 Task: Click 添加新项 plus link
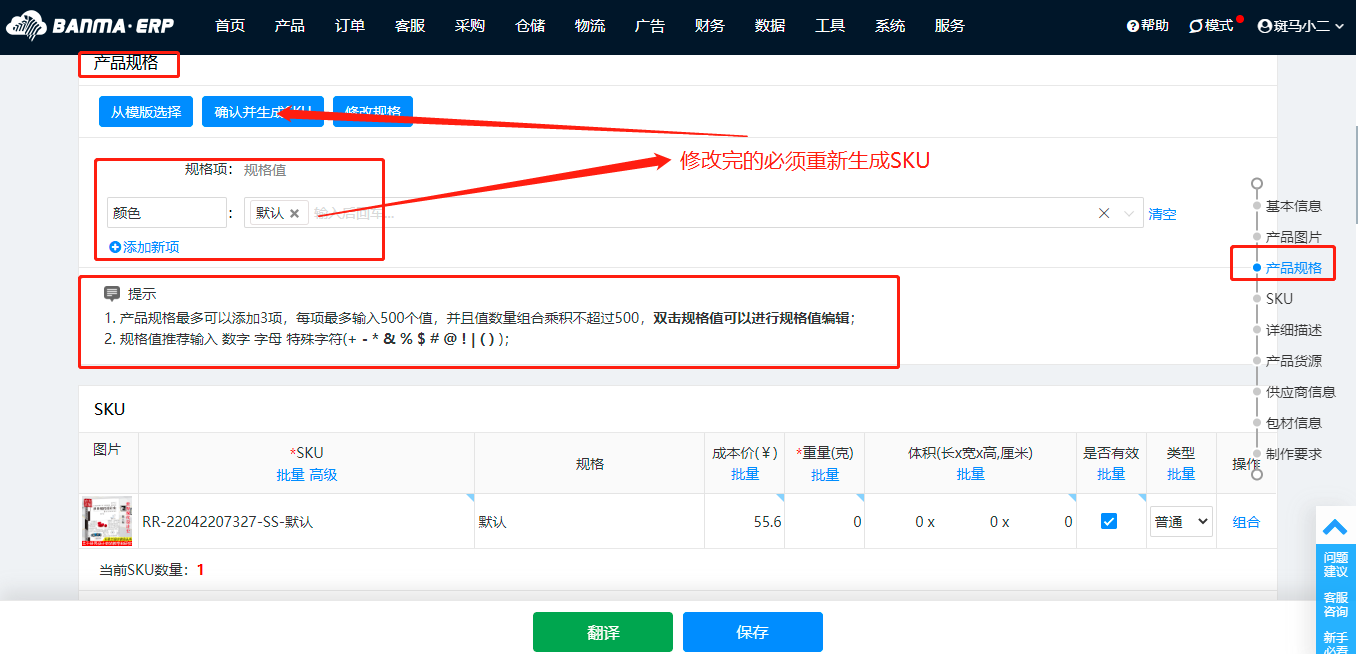[144, 247]
